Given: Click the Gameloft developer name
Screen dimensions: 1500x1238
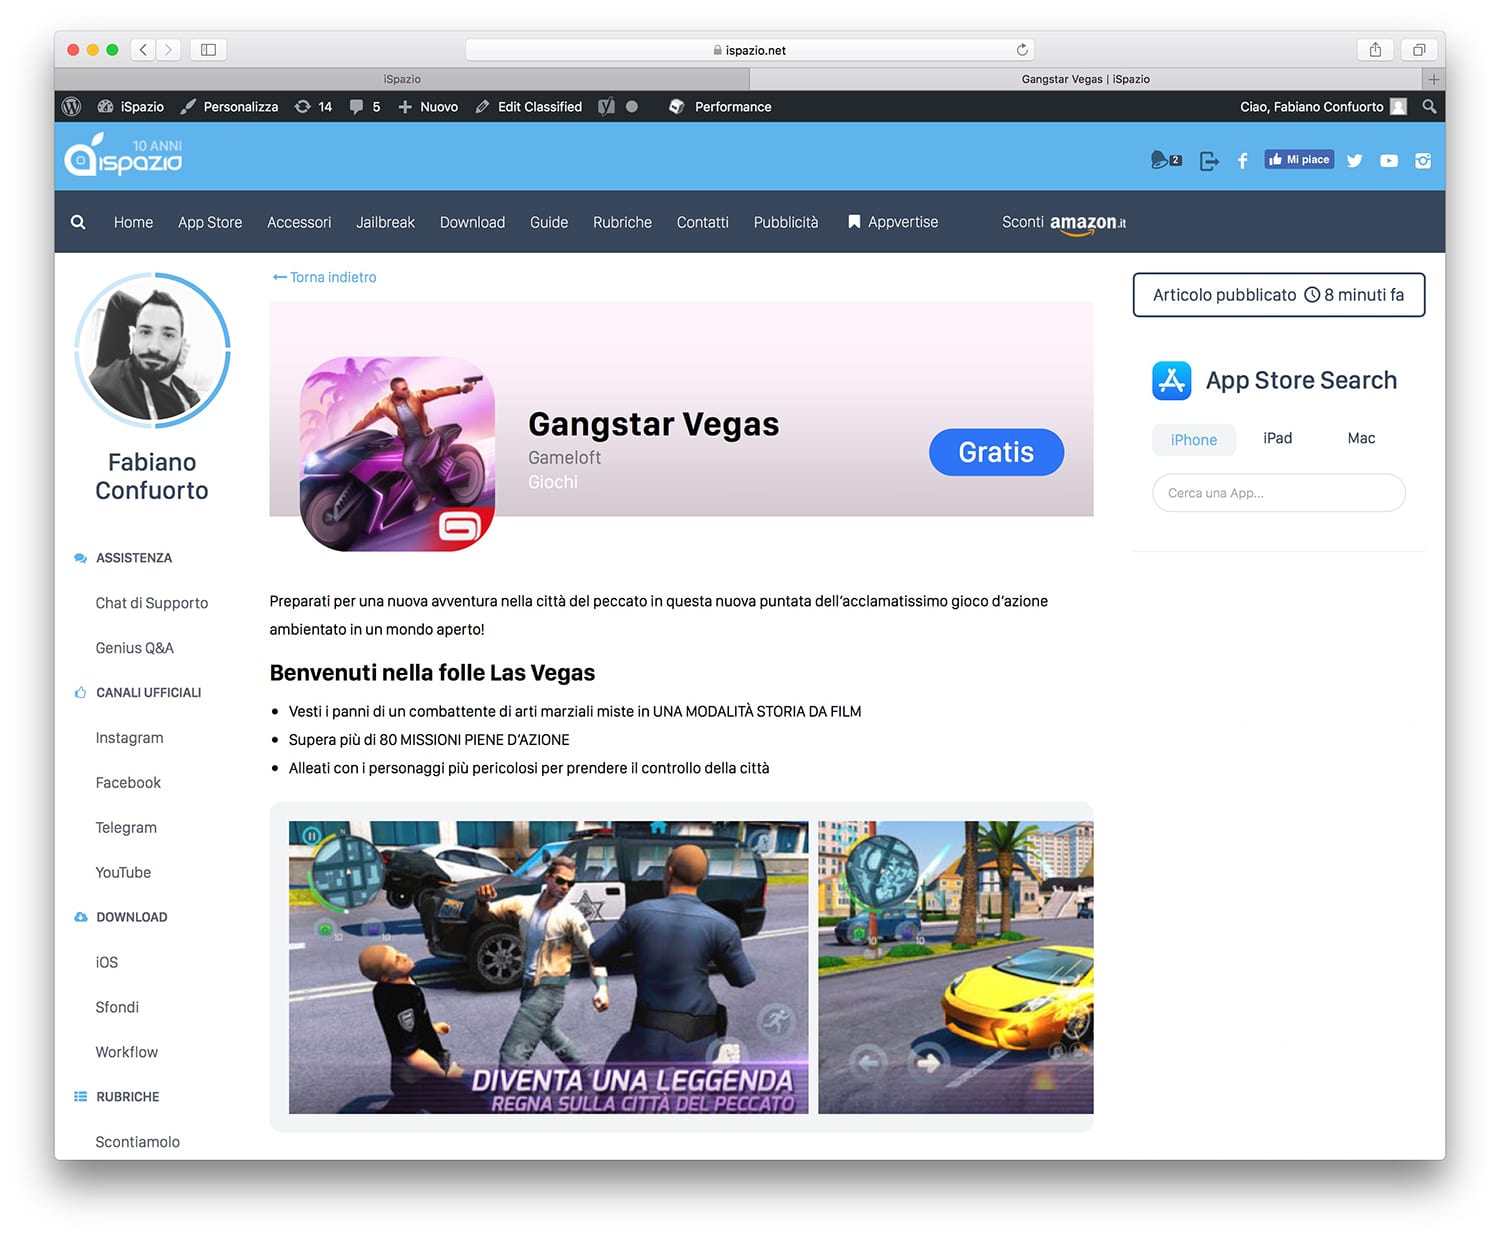Looking at the screenshot, I should (565, 457).
